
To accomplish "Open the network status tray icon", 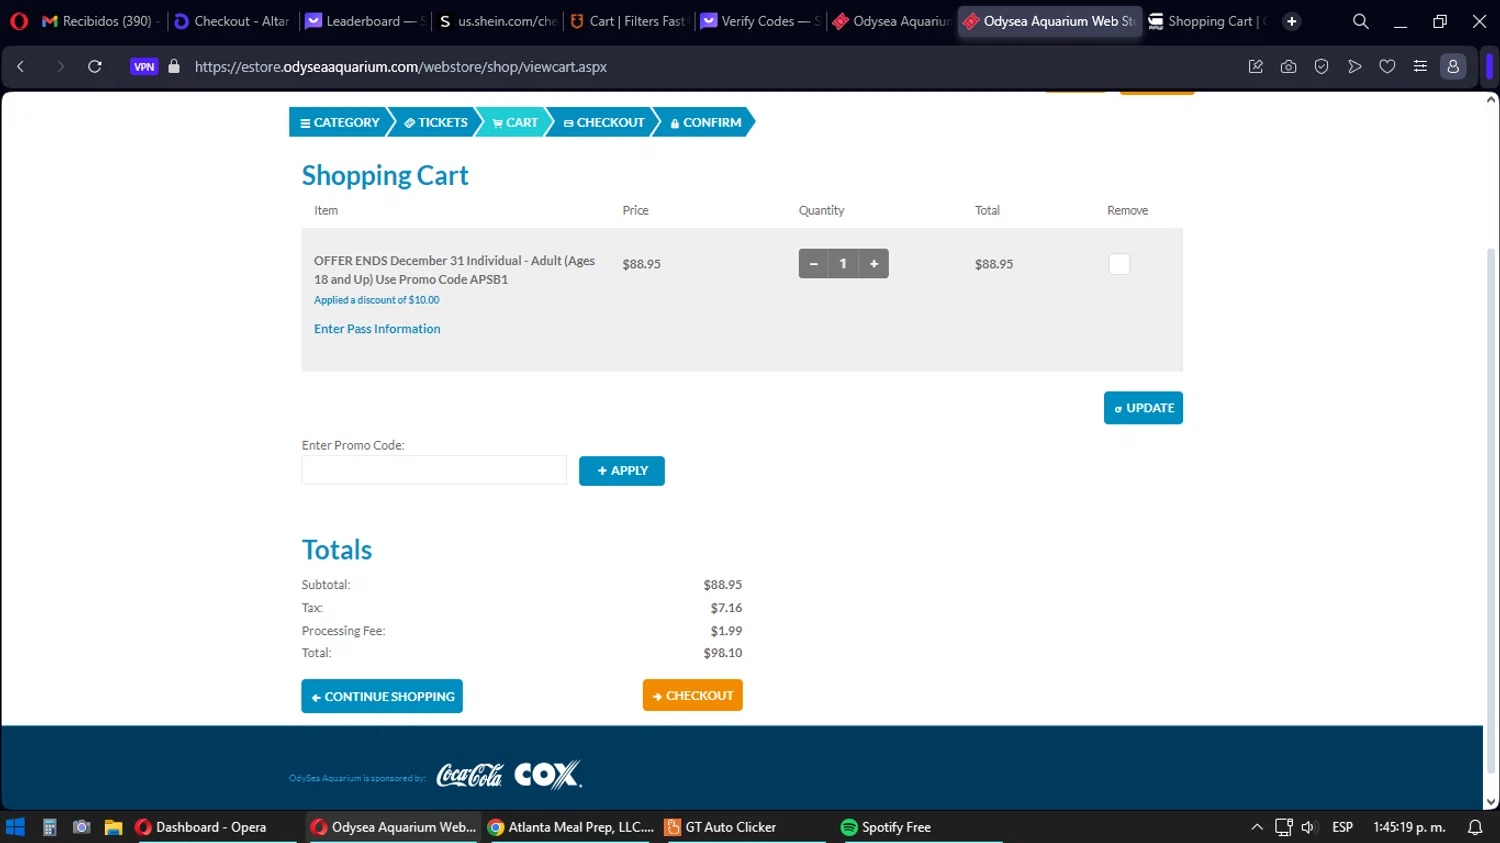I will [x=1284, y=827].
